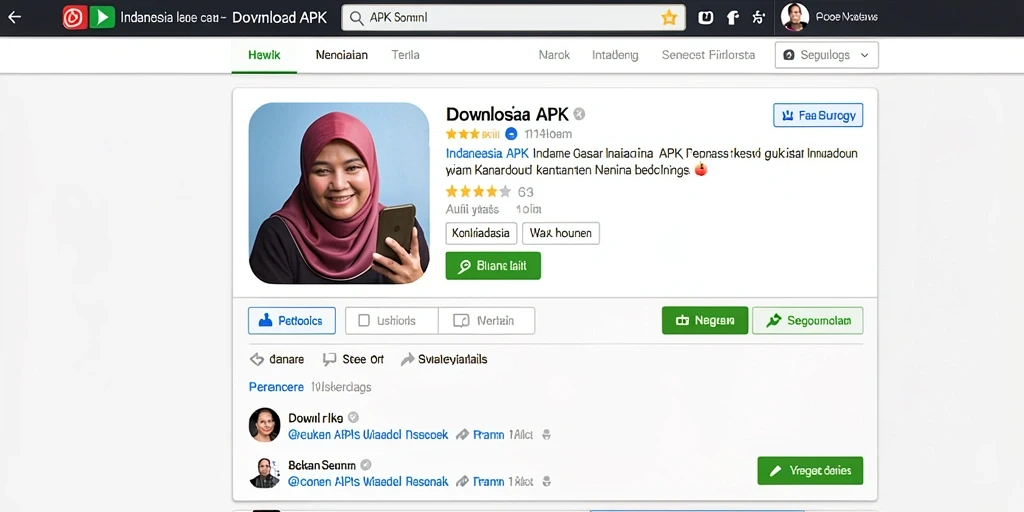Click verified badge next to Dowril rlke
Screen dimensions: 1024x512
[353, 417]
